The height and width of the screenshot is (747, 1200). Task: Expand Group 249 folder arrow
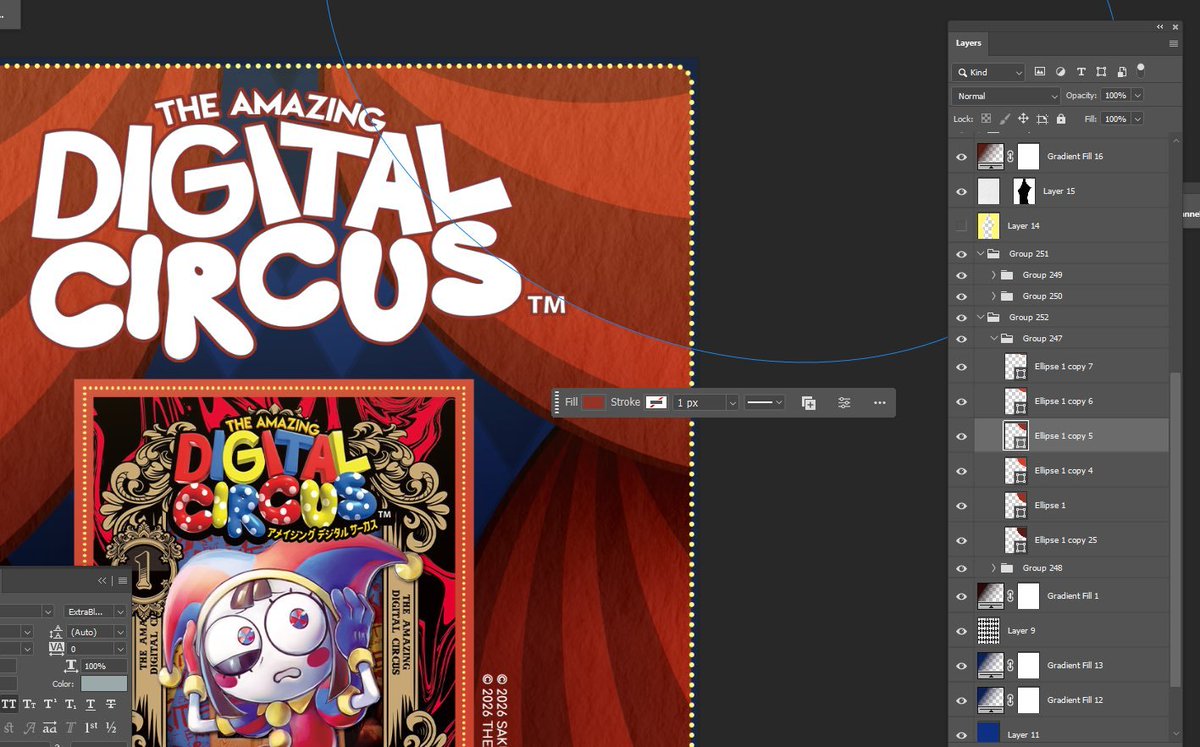click(994, 275)
